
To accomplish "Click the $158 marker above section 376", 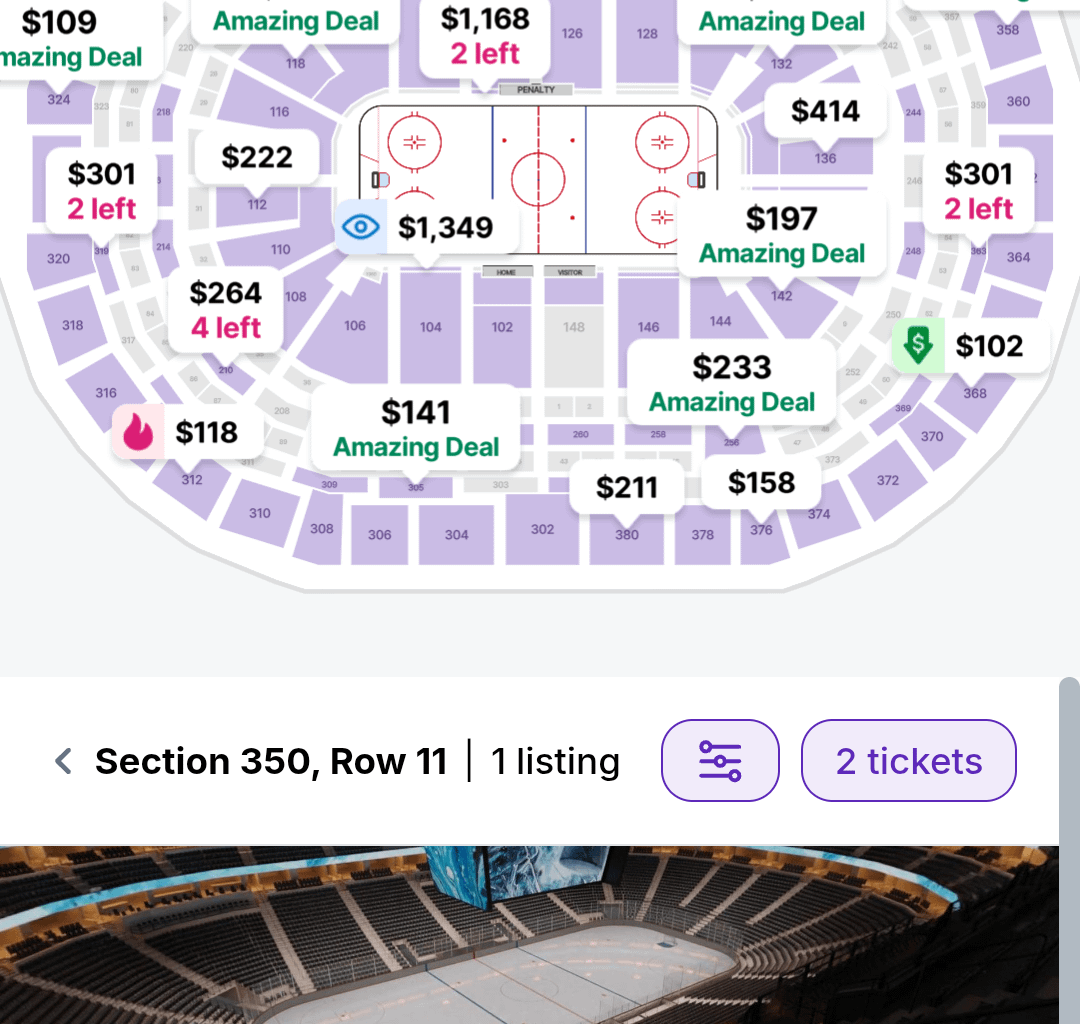I will click(x=761, y=483).
